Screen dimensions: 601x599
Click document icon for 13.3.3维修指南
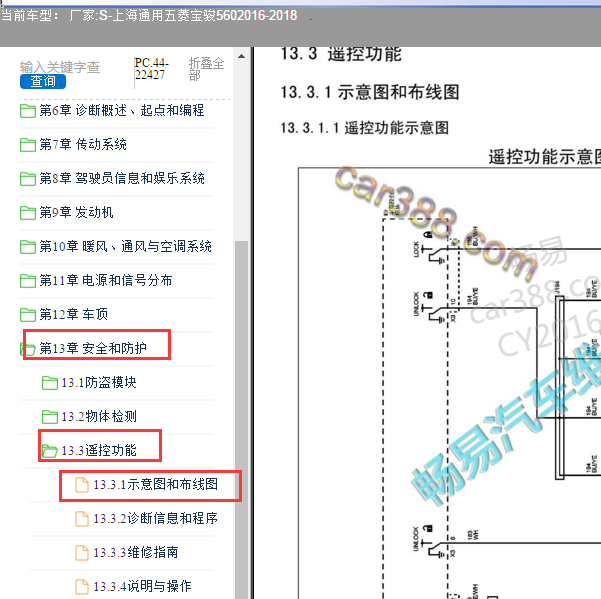coord(82,553)
